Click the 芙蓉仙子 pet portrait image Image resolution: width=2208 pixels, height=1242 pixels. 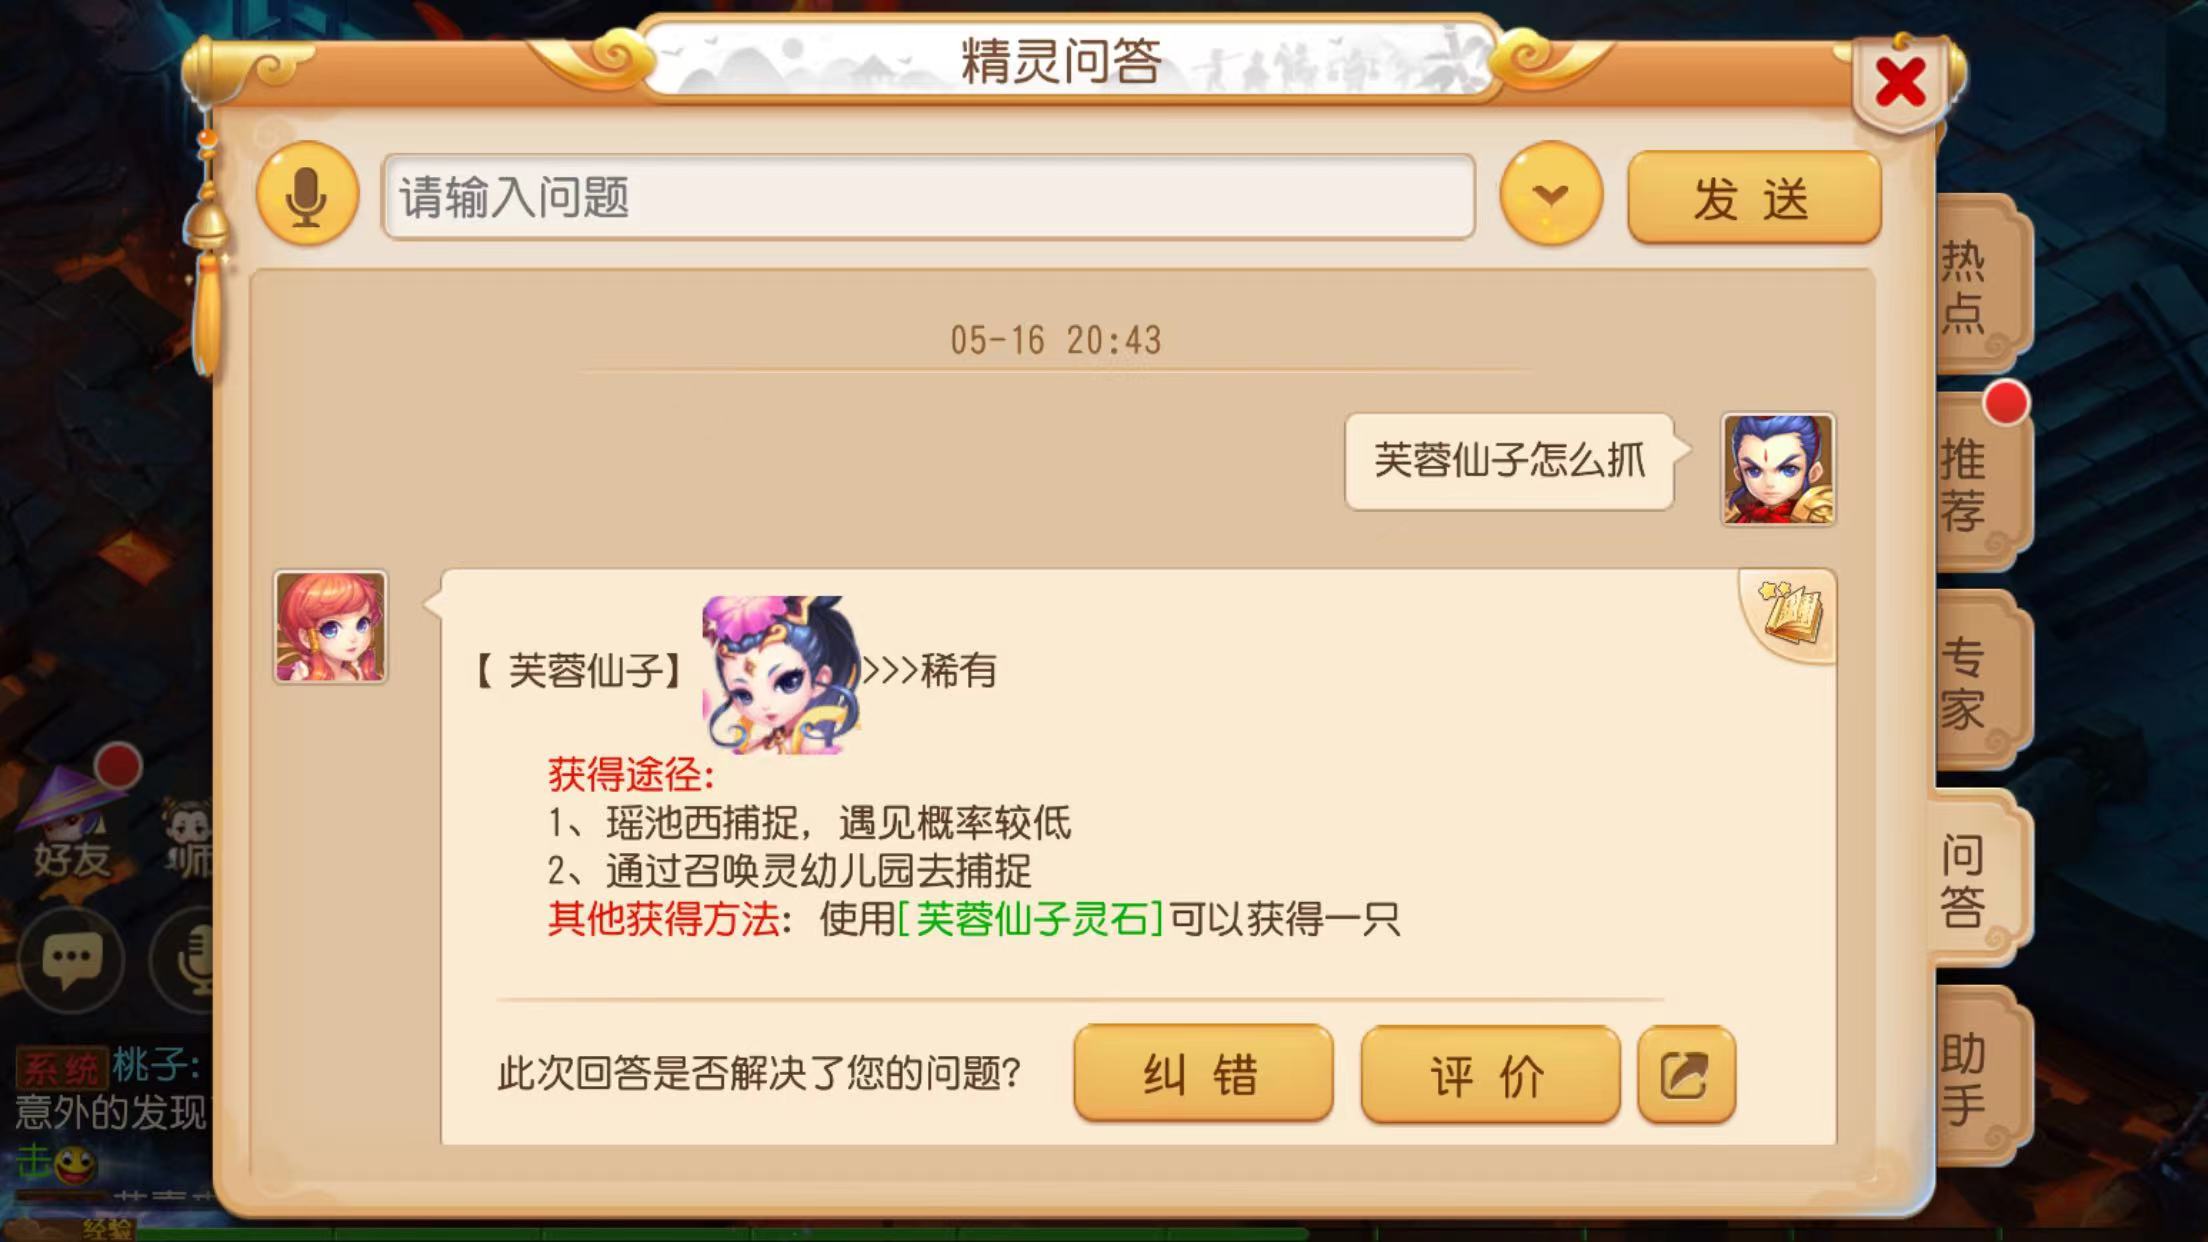pos(781,674)
